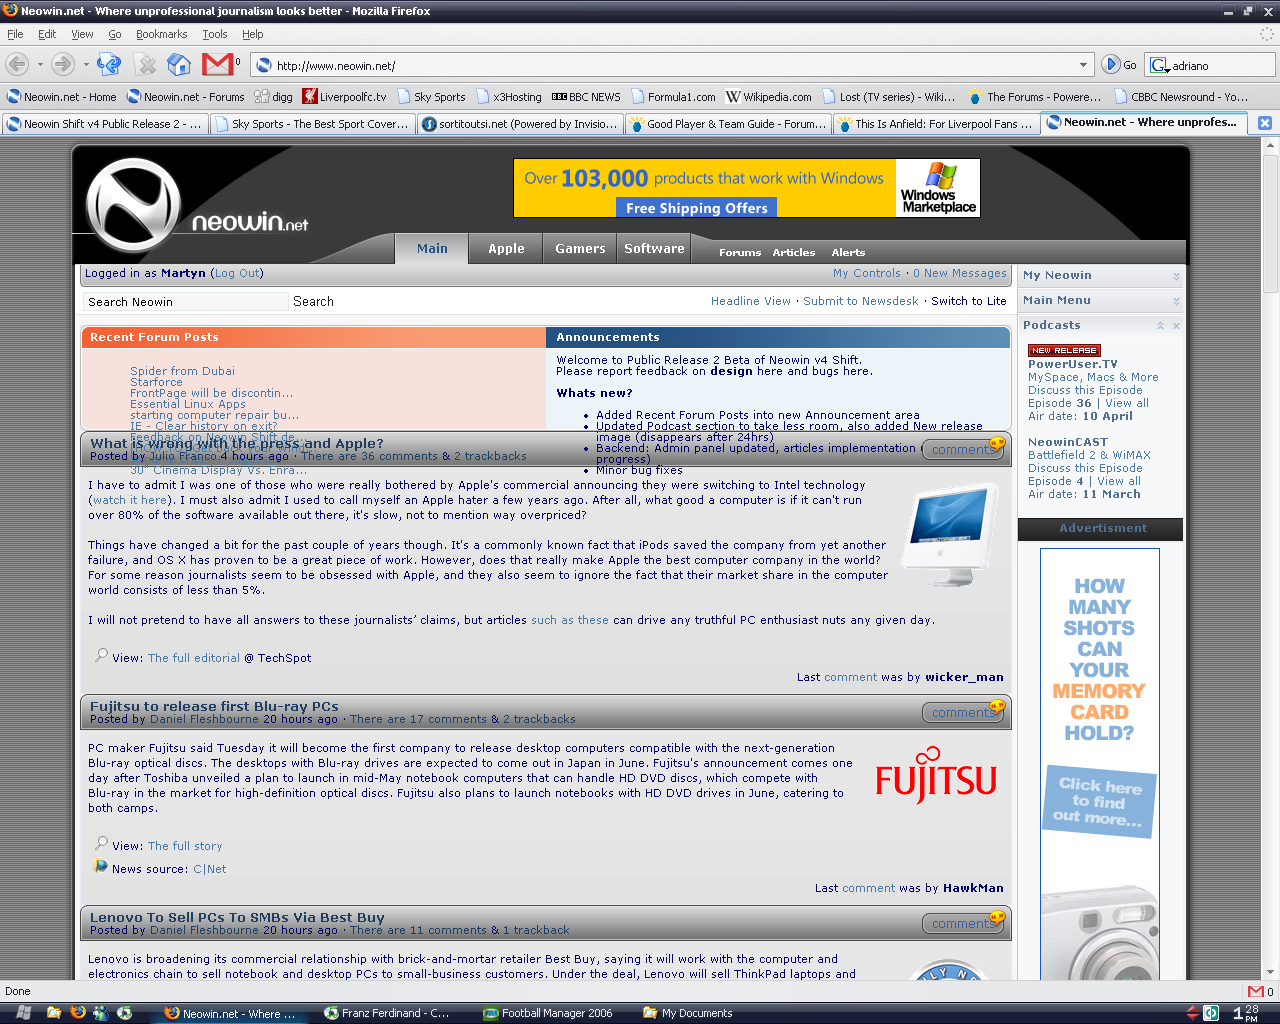
Task: Click the Gmail icon in the status bar
Action: (x=1255, y=991)
